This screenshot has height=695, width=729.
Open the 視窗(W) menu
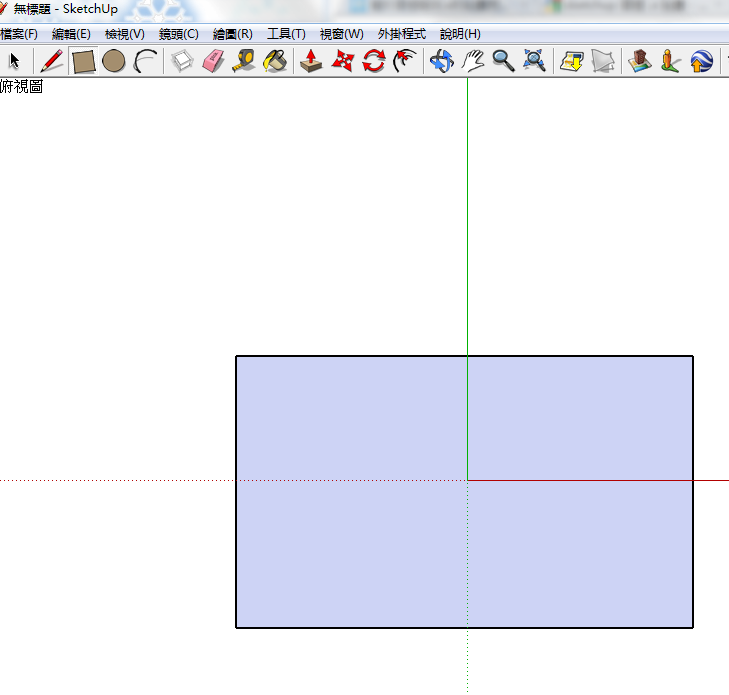[x=341, y=34]
